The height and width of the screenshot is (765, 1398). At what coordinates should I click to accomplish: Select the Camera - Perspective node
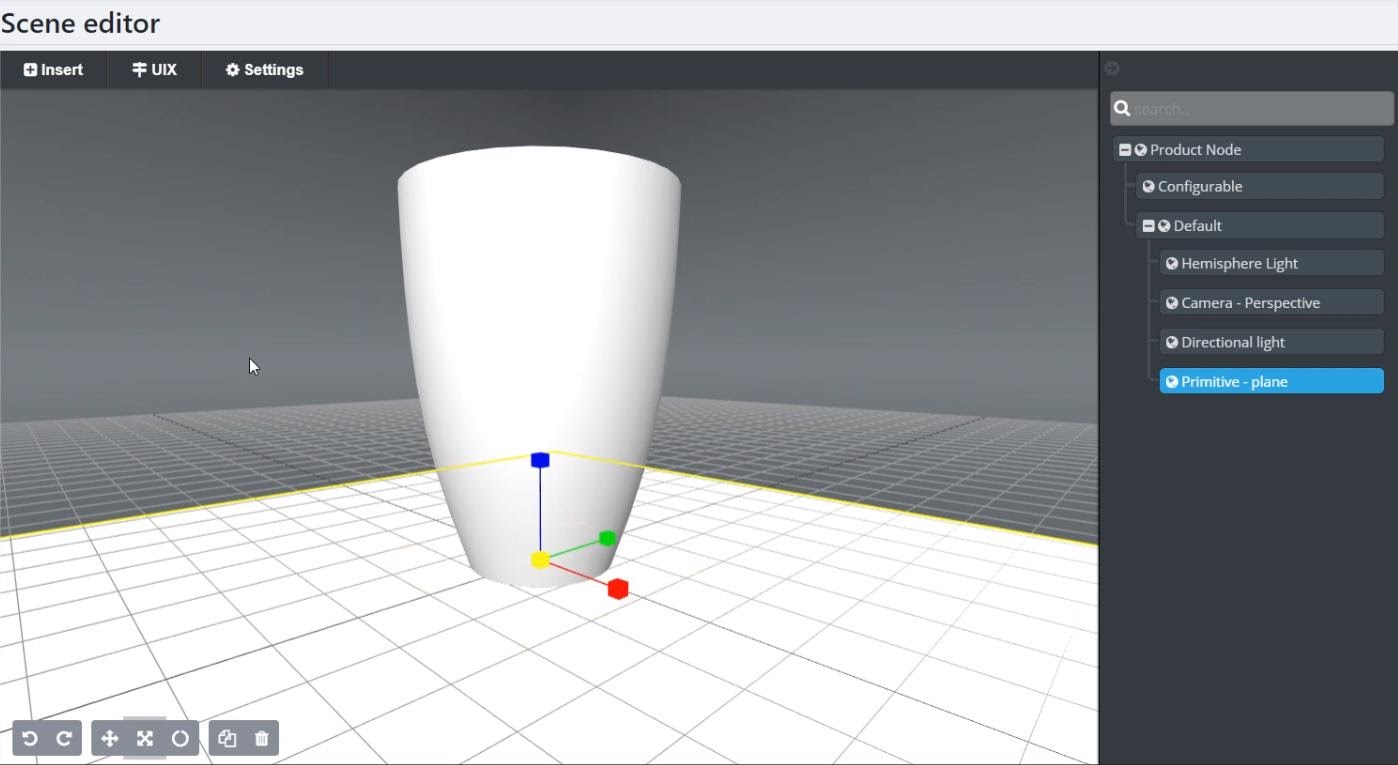click(1250, 303)
